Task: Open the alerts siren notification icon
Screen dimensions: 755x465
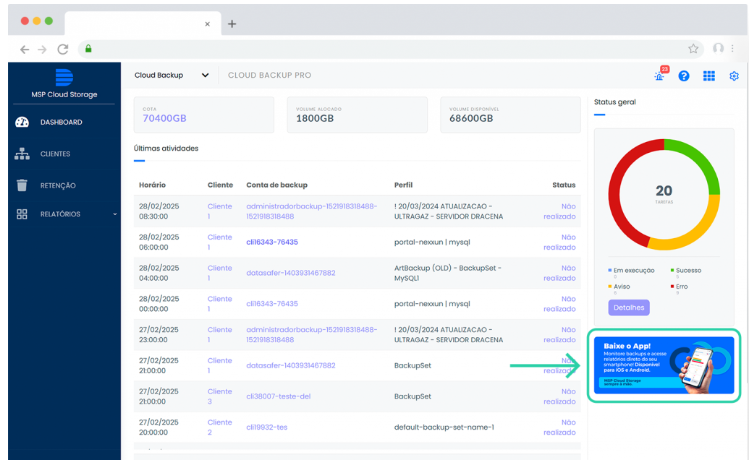Action: coord(660,76)
